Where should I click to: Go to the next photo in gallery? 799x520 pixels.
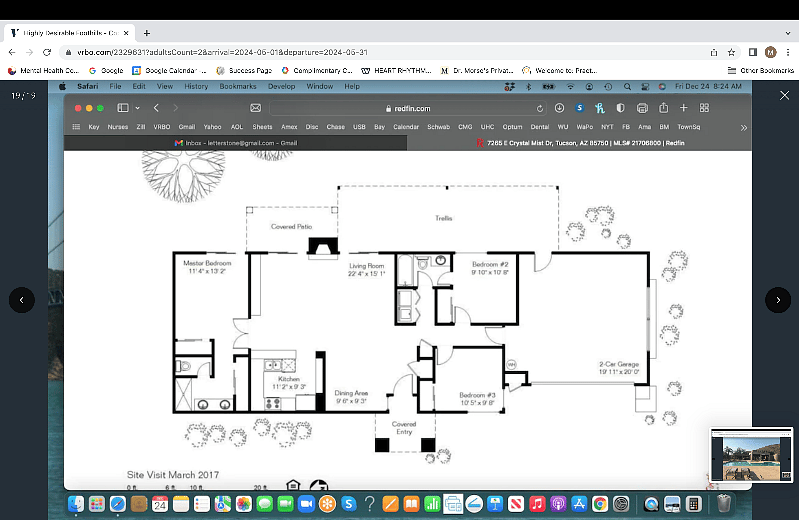click(778, 300)
